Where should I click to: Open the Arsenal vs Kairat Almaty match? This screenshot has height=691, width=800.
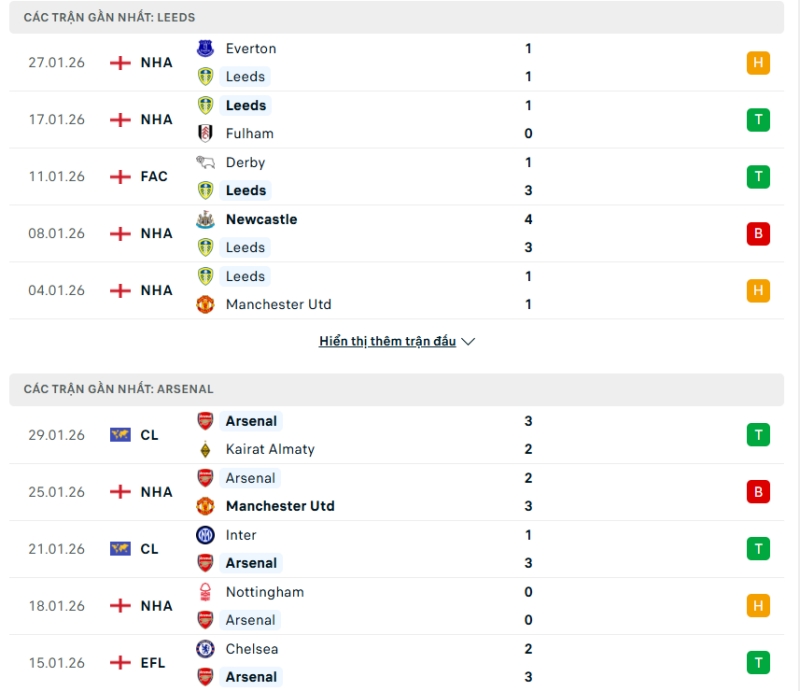(x=400, y=435)
